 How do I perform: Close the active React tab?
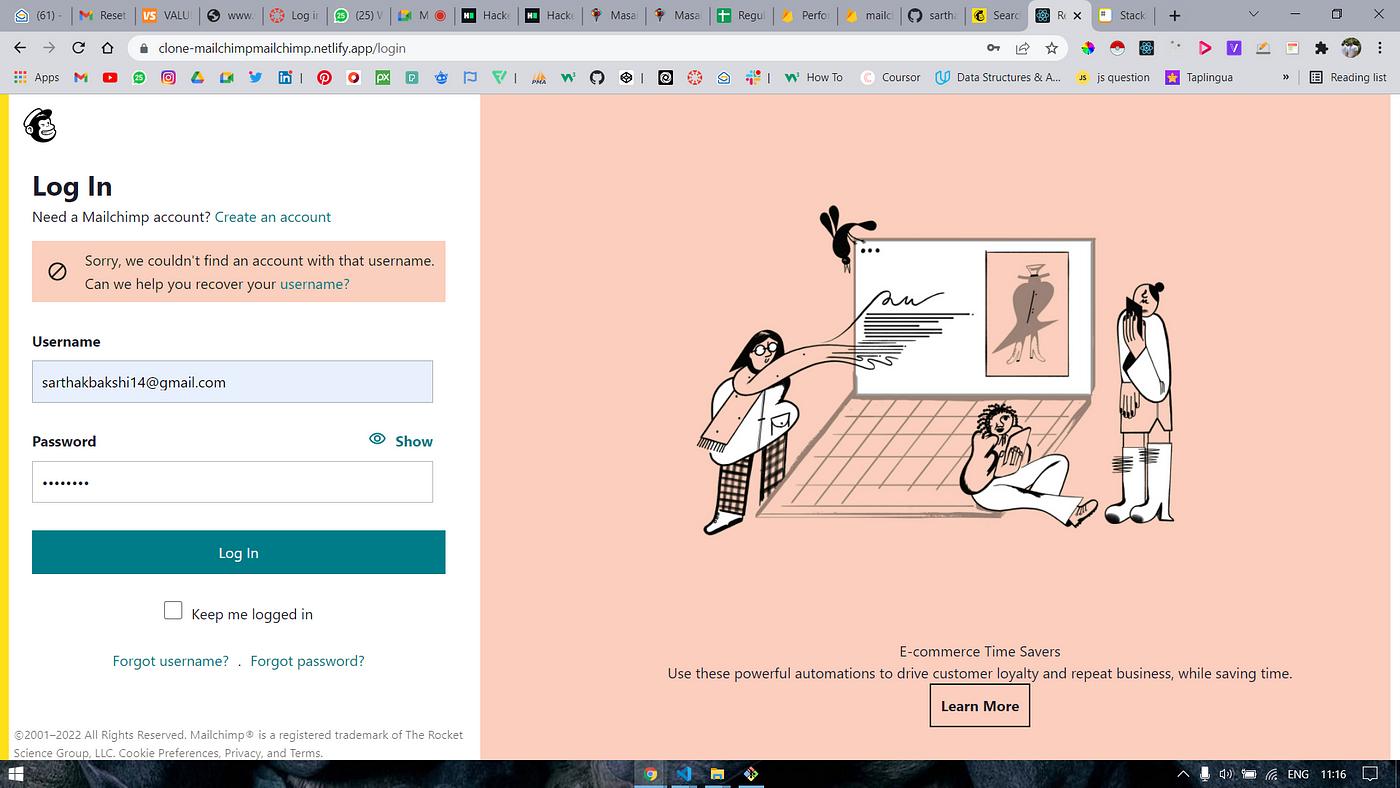[1077, 15]
